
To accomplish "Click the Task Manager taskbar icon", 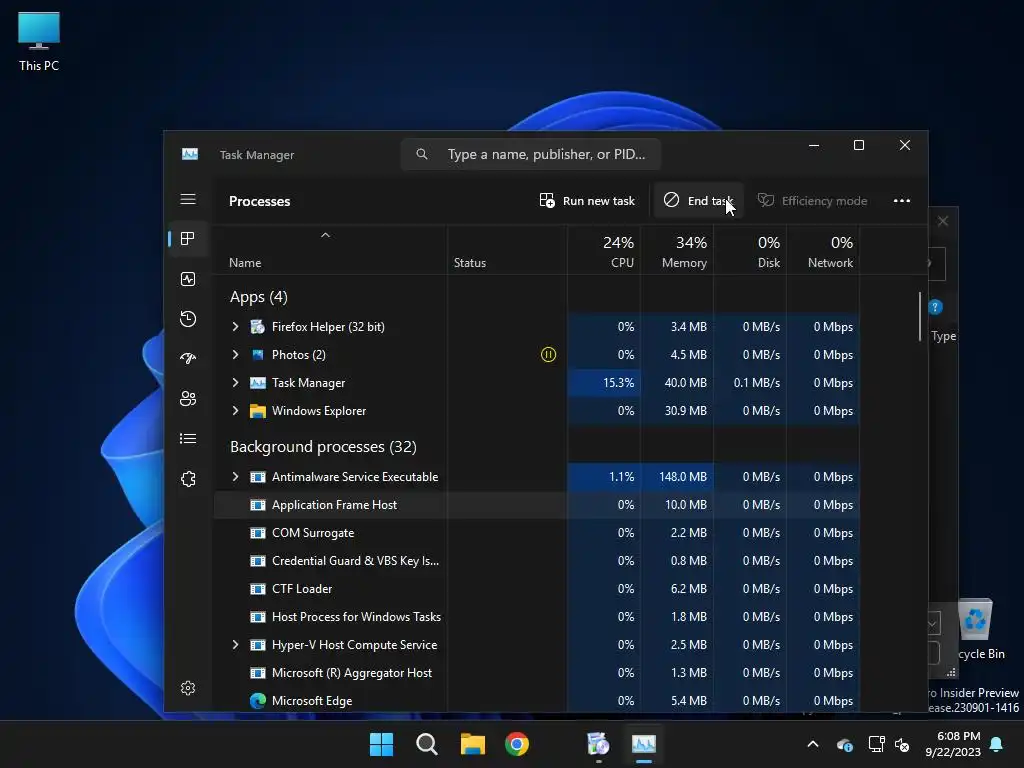I will [643, 744].
